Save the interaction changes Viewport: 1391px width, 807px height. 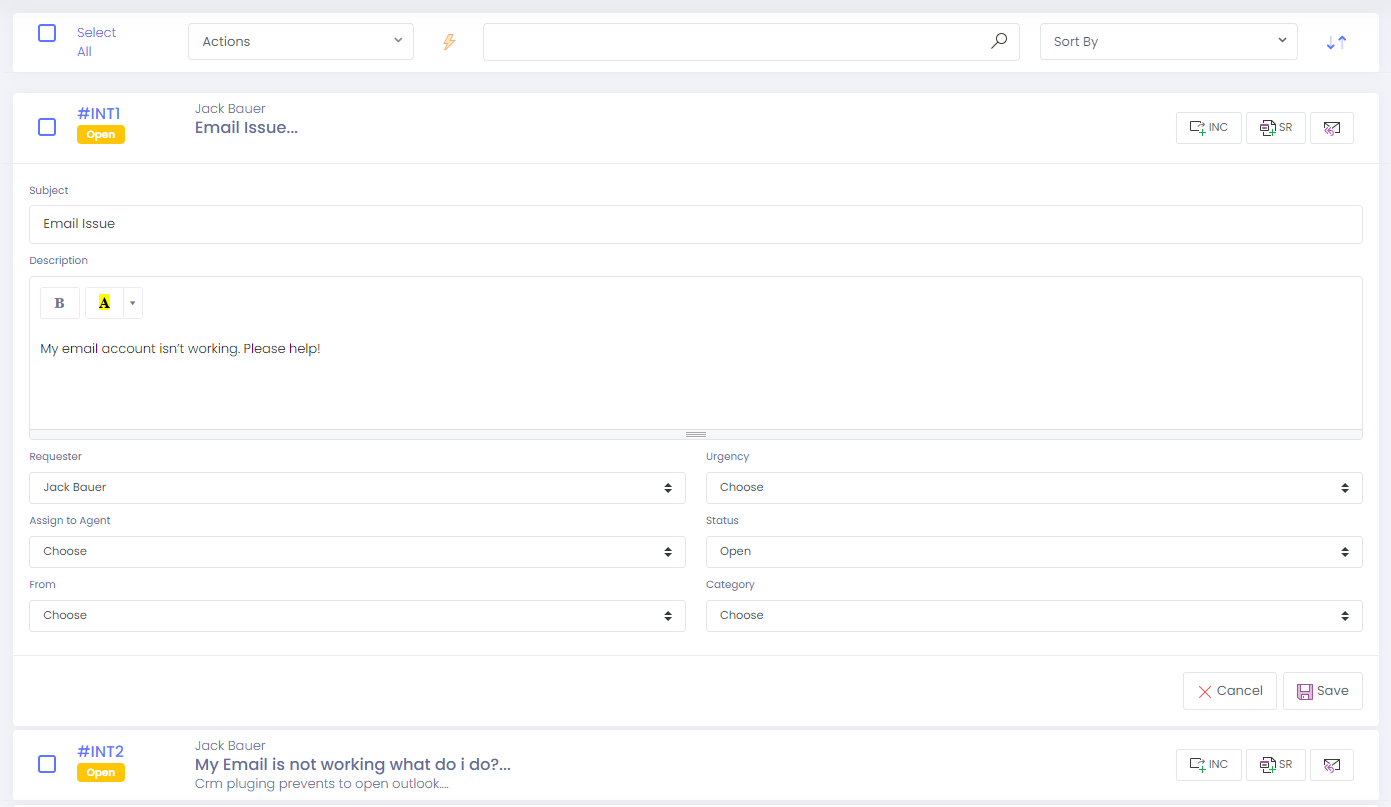click(1322, 691)
